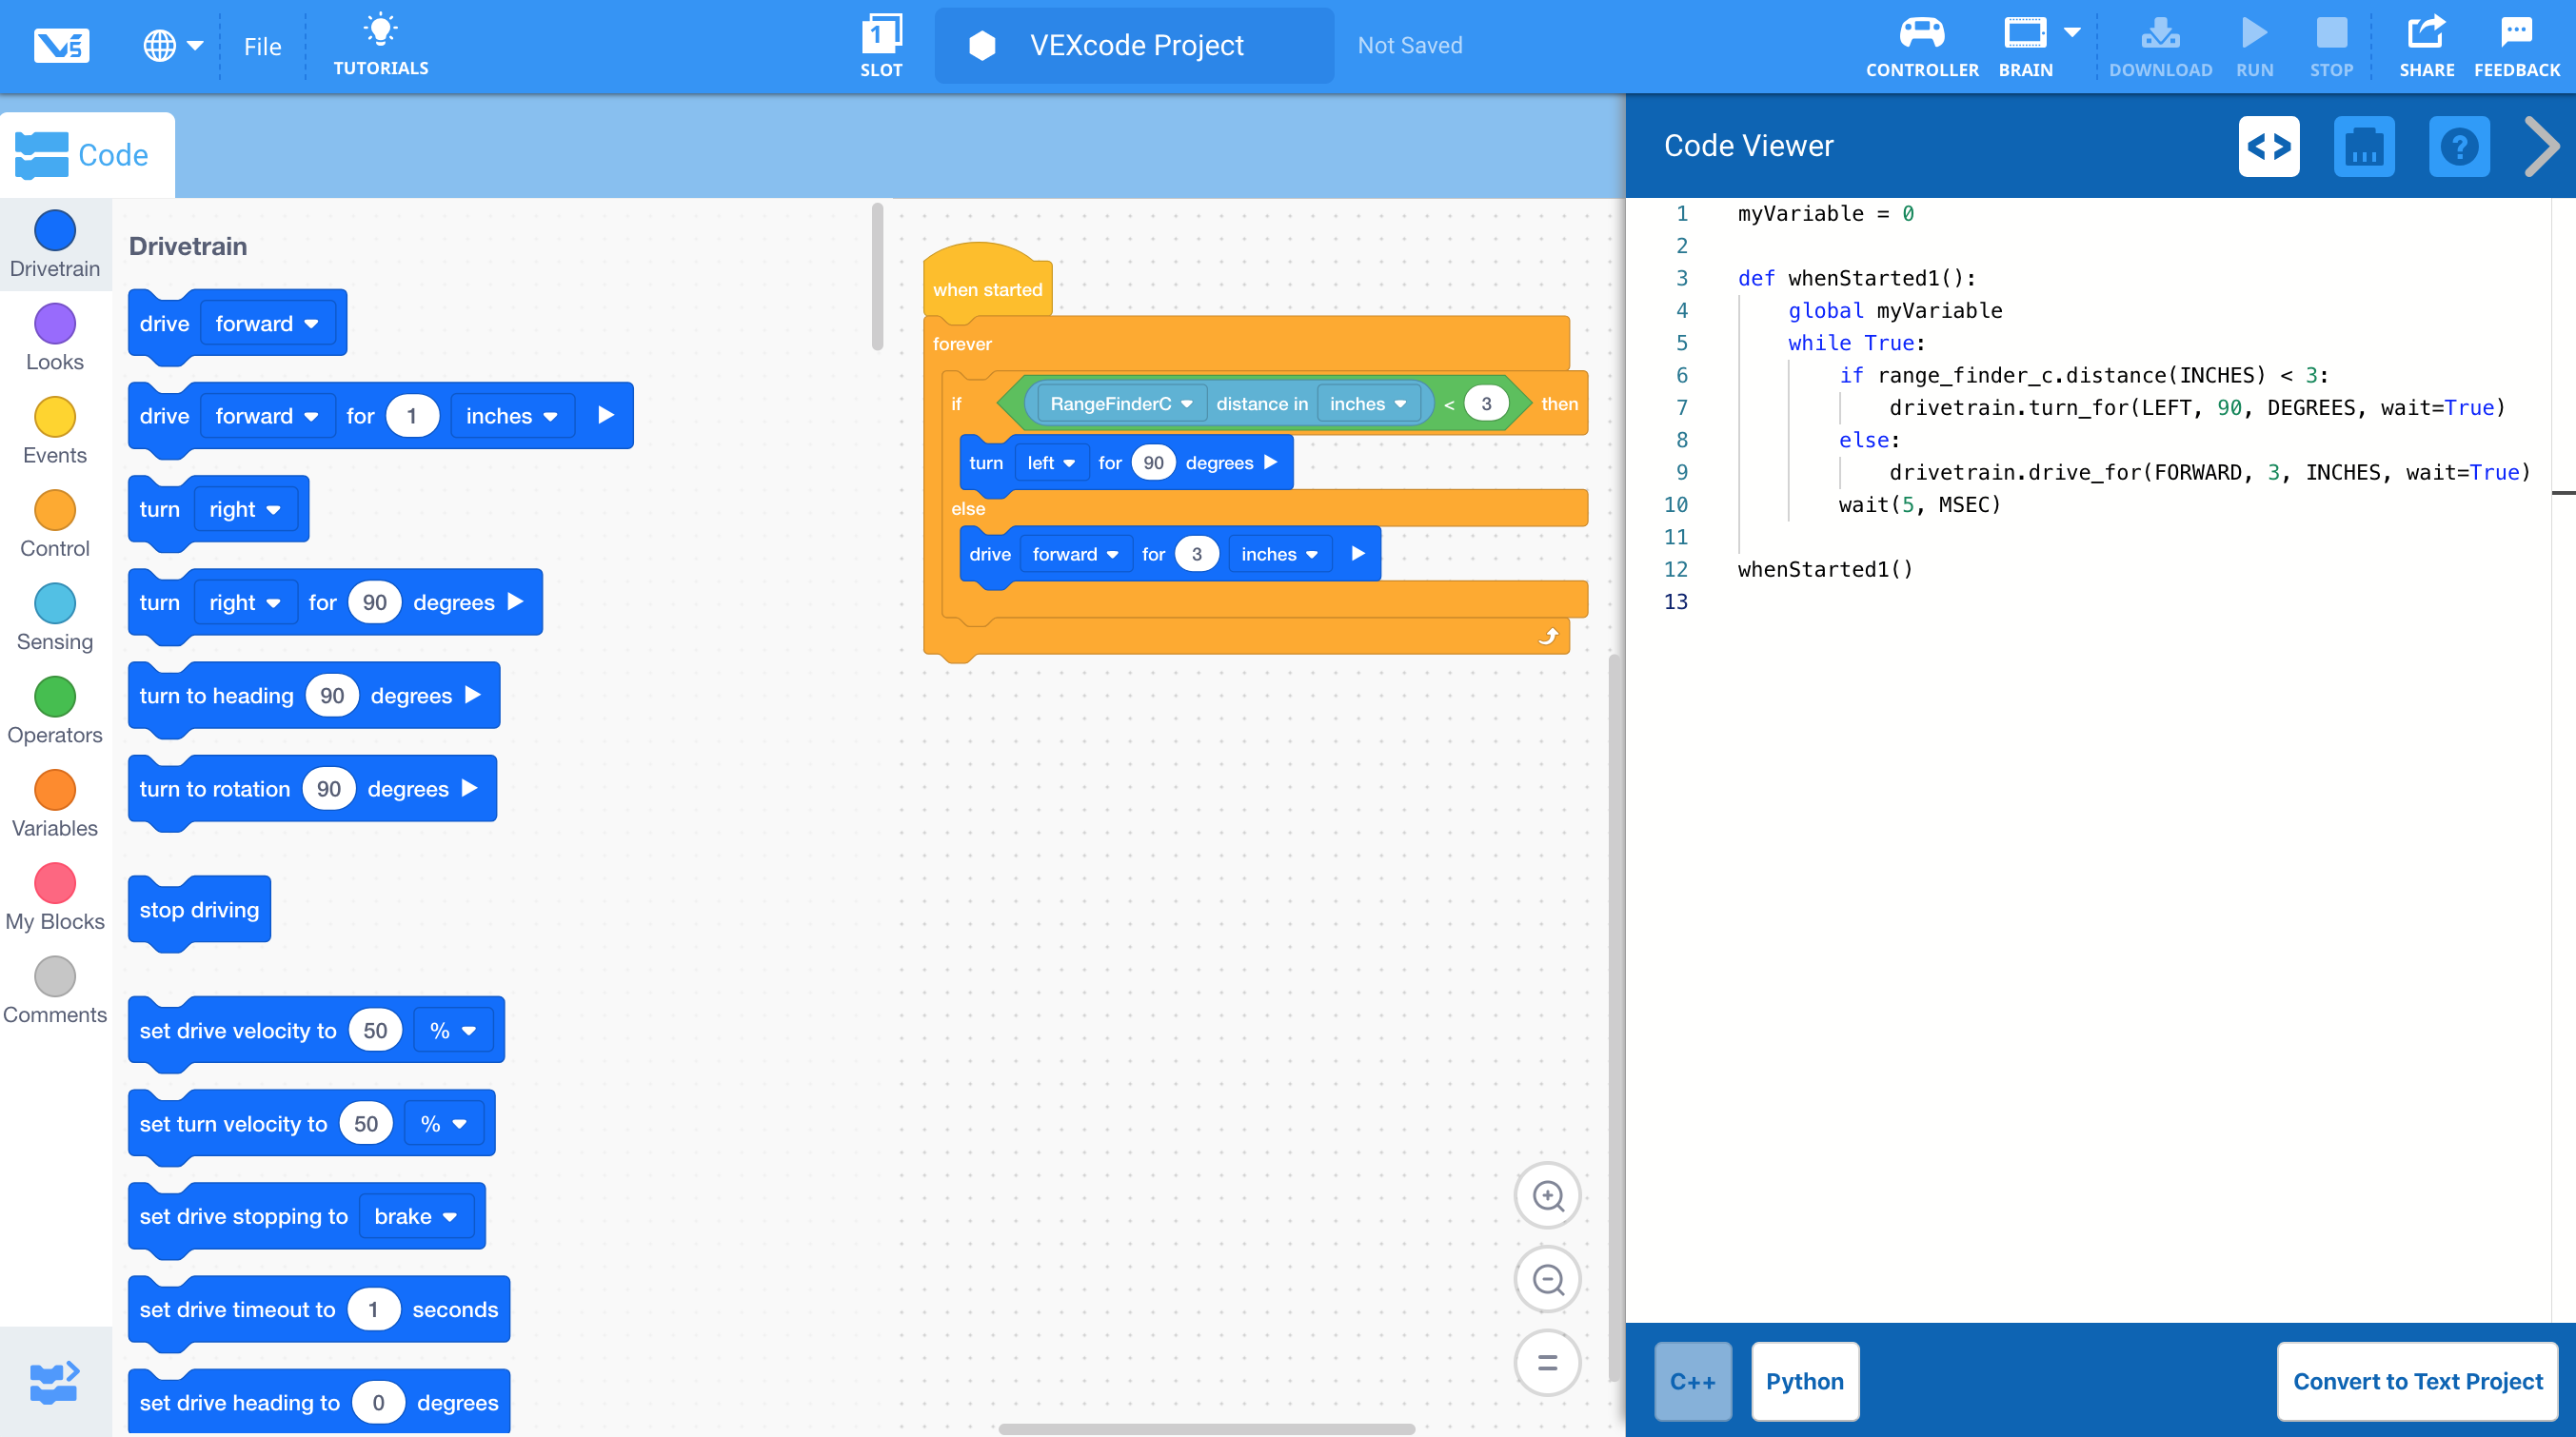Screen dimensions: 2576x1437
Task: Click the VEXcode Project name field
Action: tap(1134, 46)
